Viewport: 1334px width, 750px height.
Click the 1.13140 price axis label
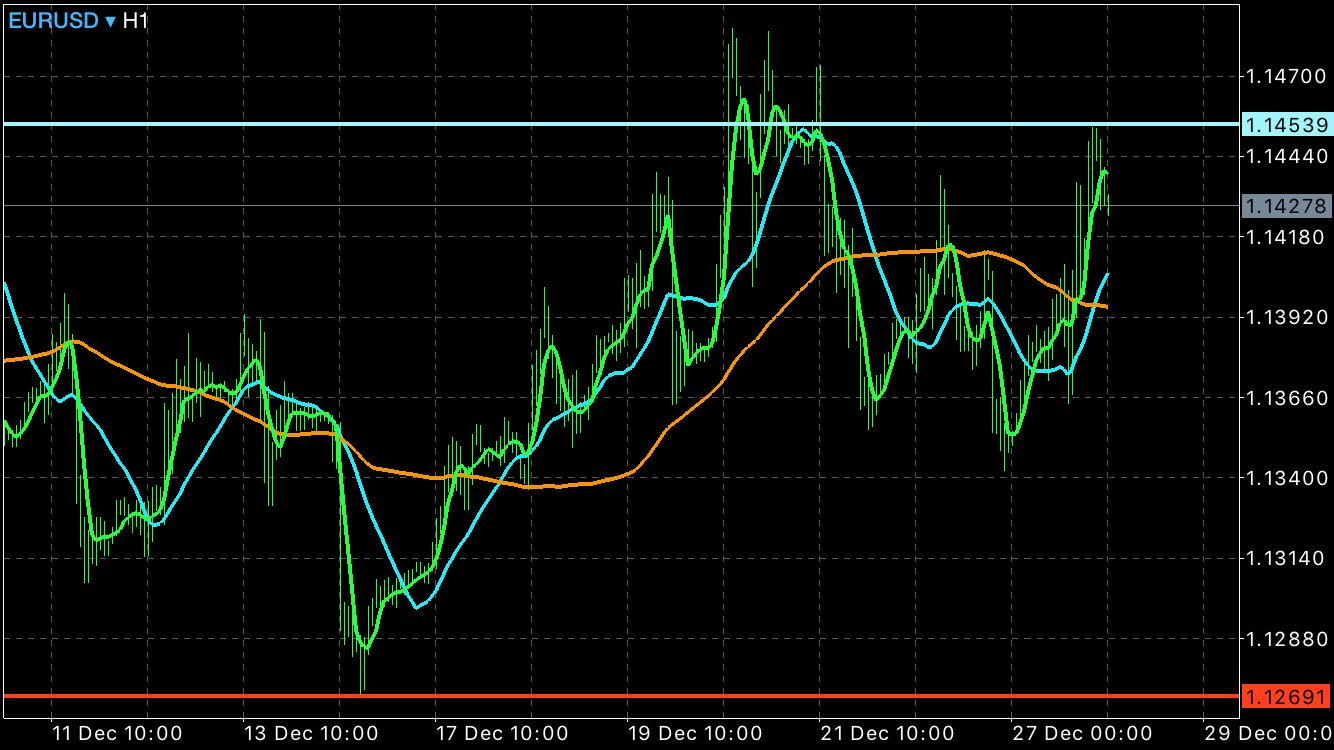[1285, 558]
